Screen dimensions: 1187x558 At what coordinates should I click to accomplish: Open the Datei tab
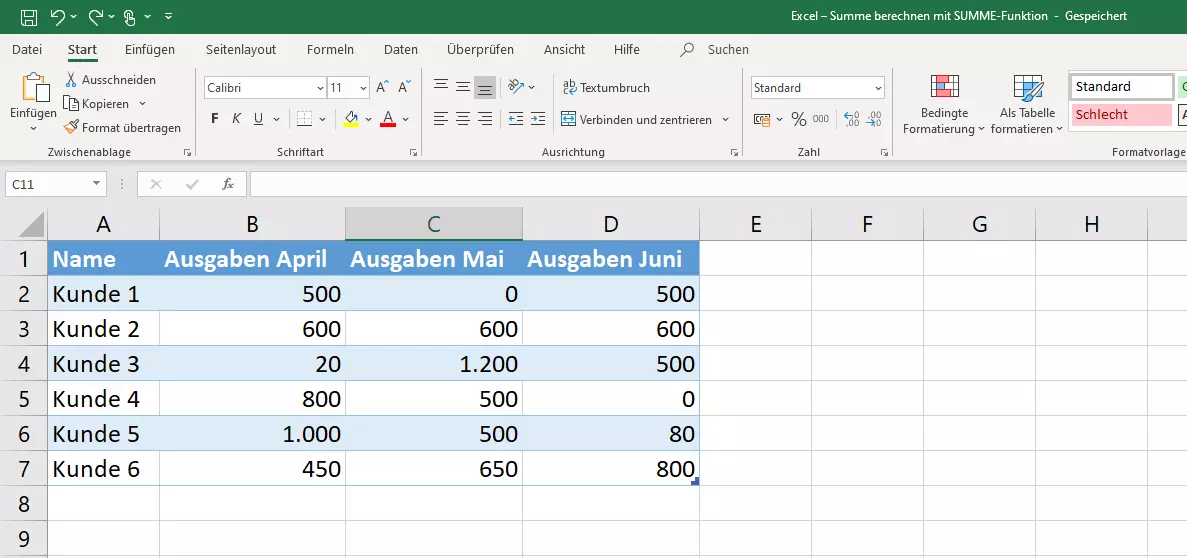[x=27, y=50]
